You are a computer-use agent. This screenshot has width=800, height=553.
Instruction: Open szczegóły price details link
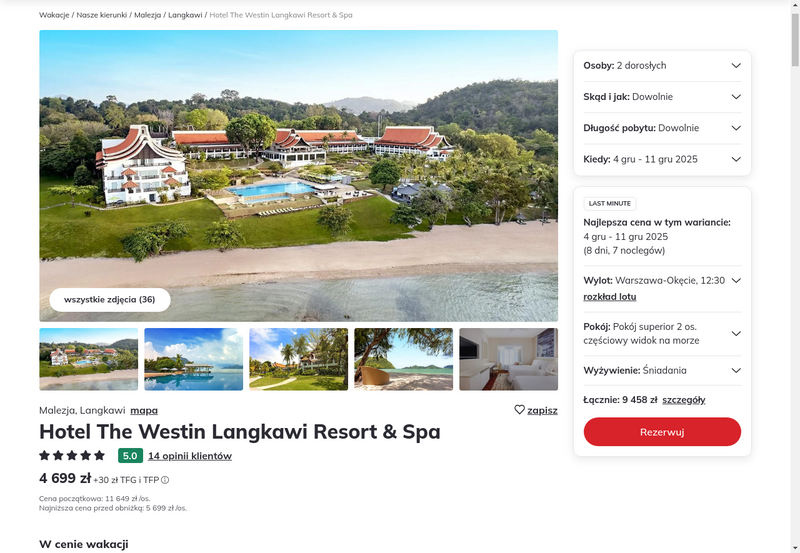[684, 400]
